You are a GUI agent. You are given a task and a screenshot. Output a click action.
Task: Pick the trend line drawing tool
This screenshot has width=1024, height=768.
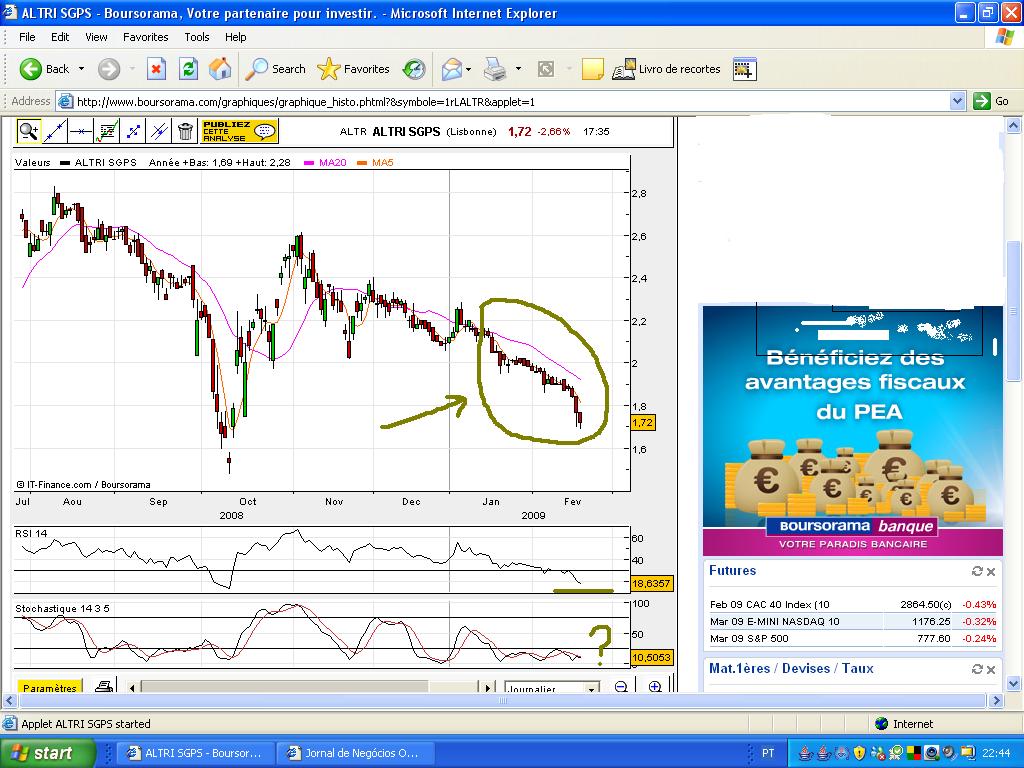[55, 131]
